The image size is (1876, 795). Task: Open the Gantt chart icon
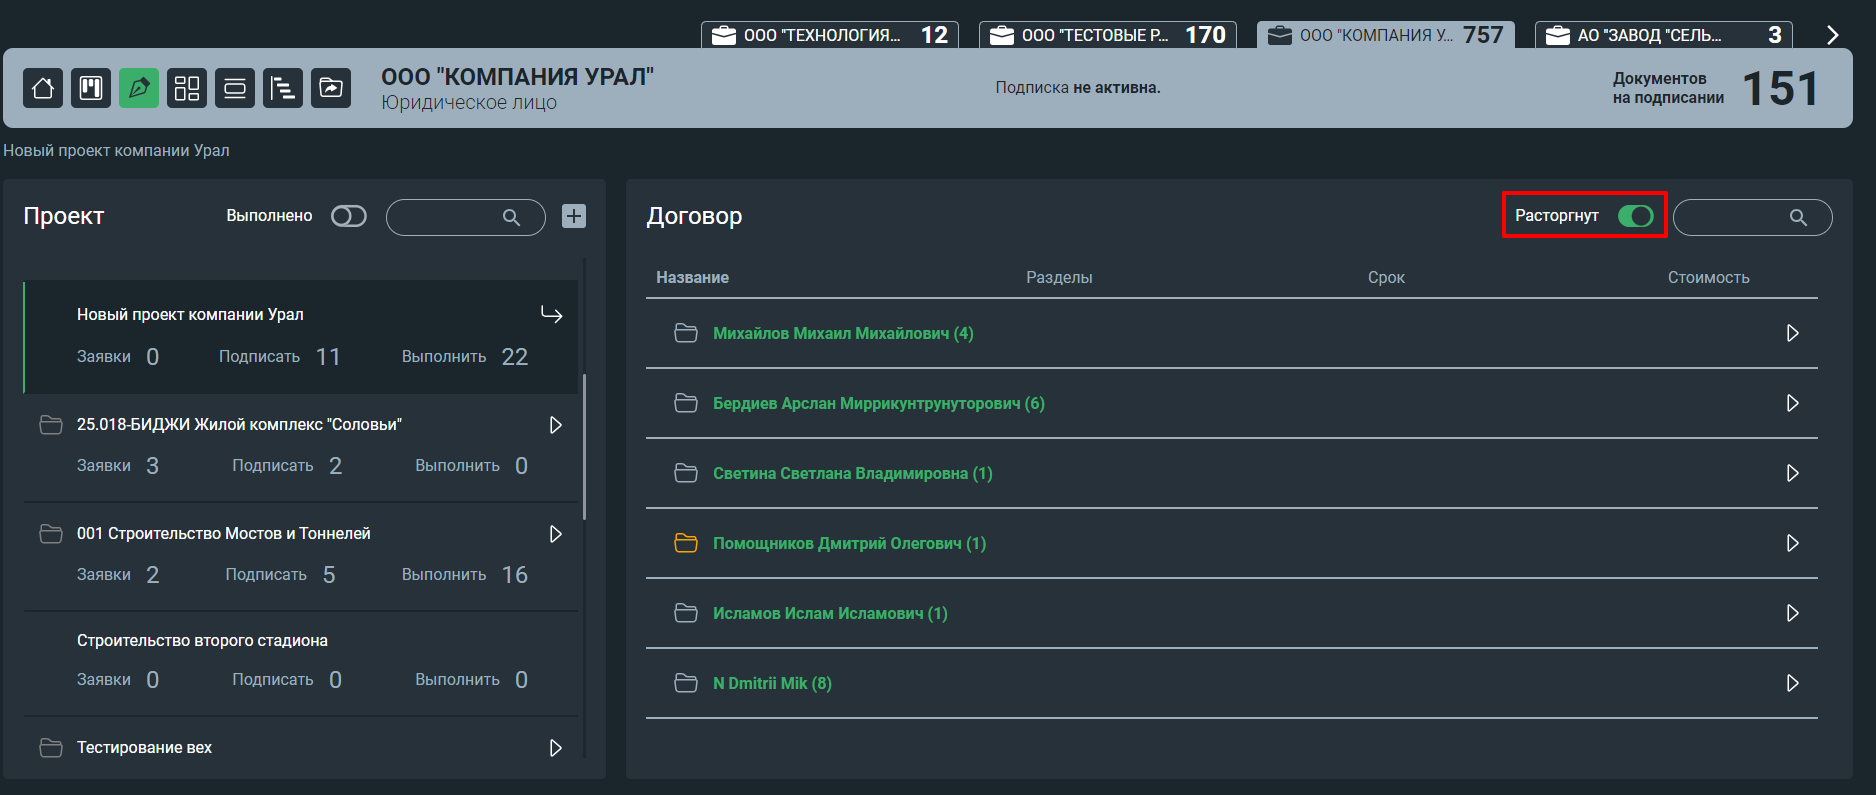click(x=283, y=88)
